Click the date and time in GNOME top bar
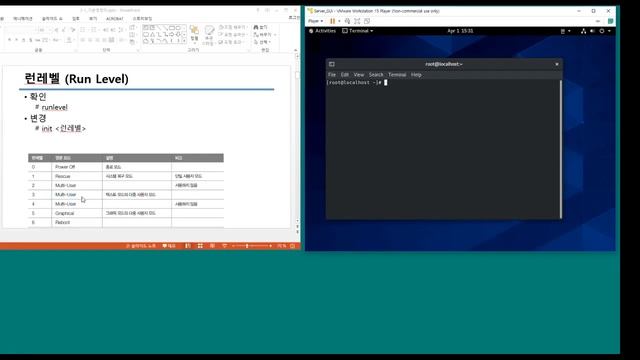640x360 pixels. tap(460, 31)
